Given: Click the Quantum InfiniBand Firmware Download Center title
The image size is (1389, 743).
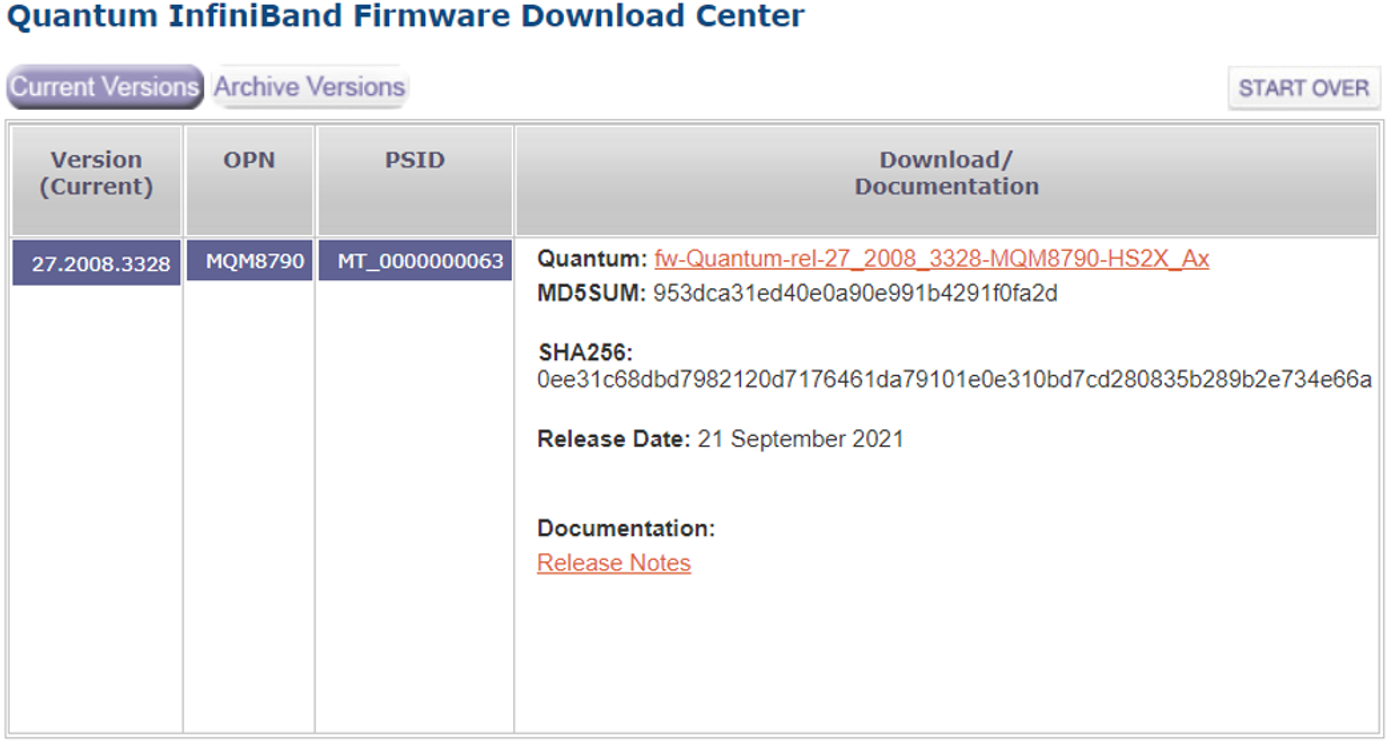Looking at the screenshot, I should point(405,16).
